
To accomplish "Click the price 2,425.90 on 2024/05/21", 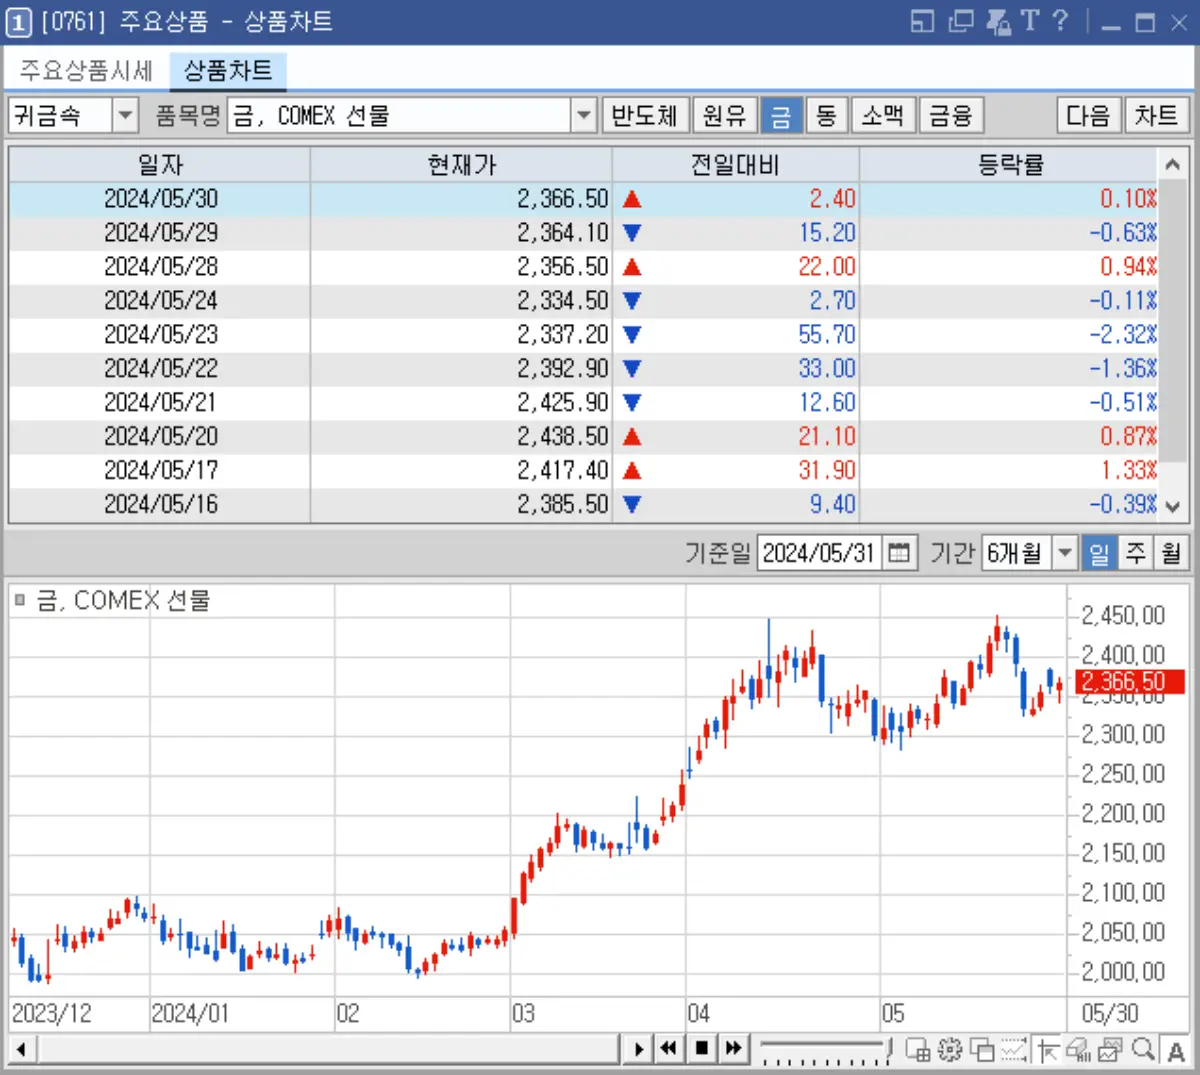I will pyautogui.click(x=563, y=403).
